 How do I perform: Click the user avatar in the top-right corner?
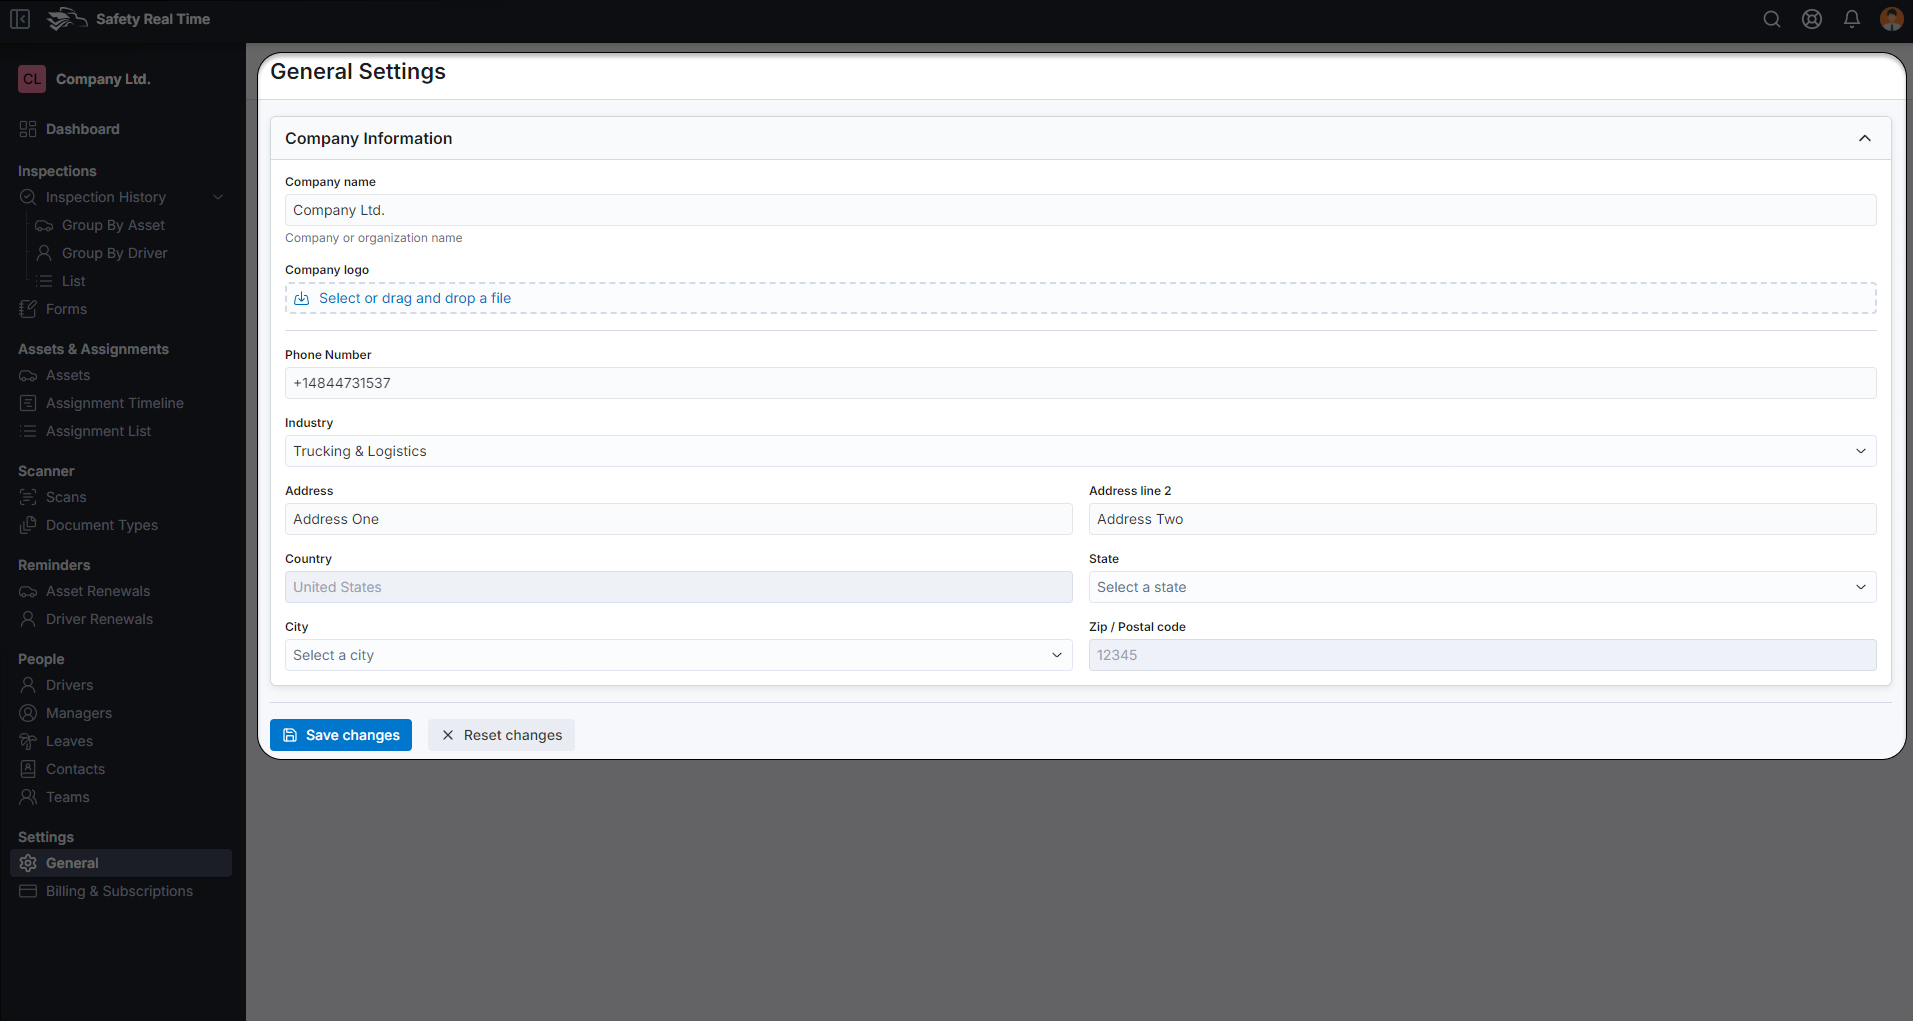pos(1891,18)
